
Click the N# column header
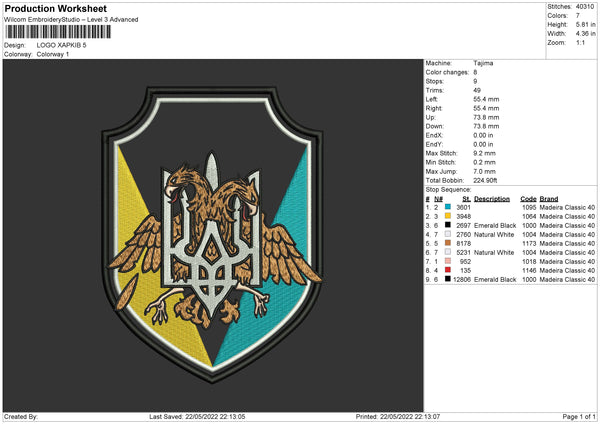coord(438,199)
